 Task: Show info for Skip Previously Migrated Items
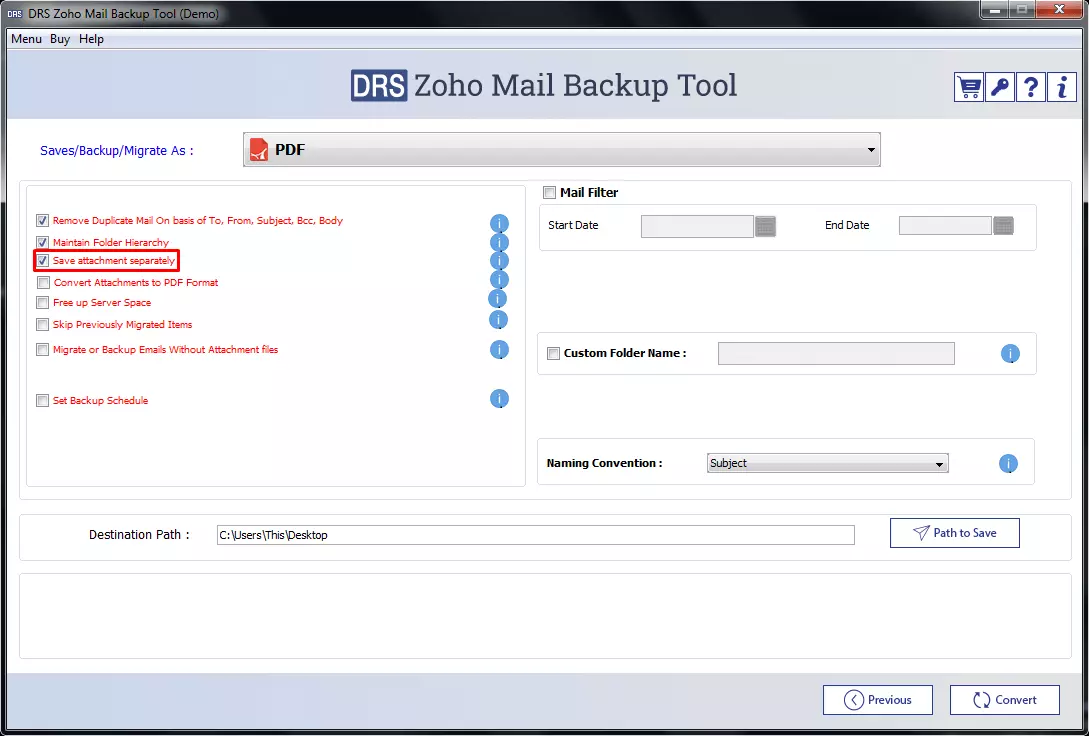498,320
